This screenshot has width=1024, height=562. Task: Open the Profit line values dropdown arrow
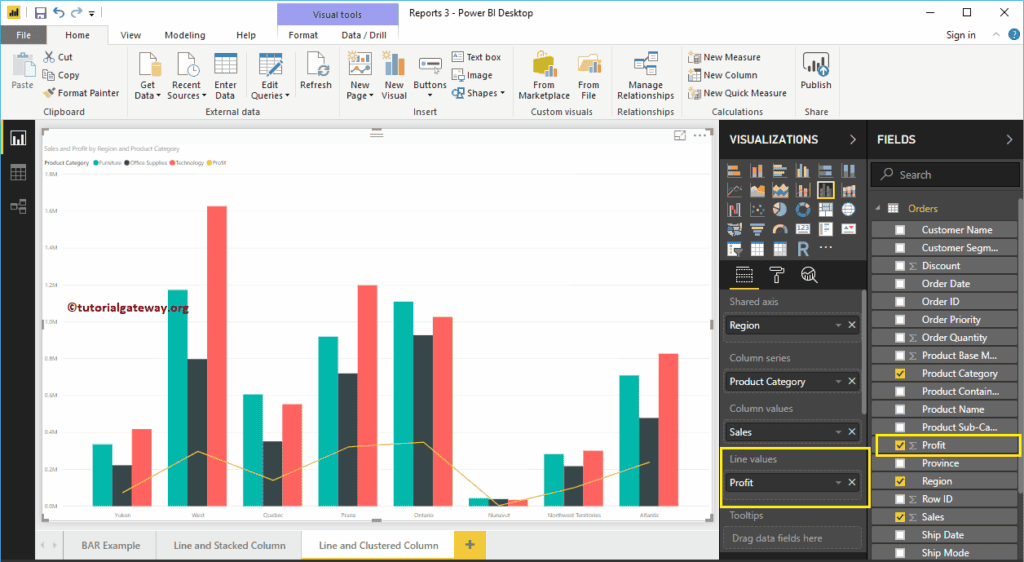click(839, 482)
